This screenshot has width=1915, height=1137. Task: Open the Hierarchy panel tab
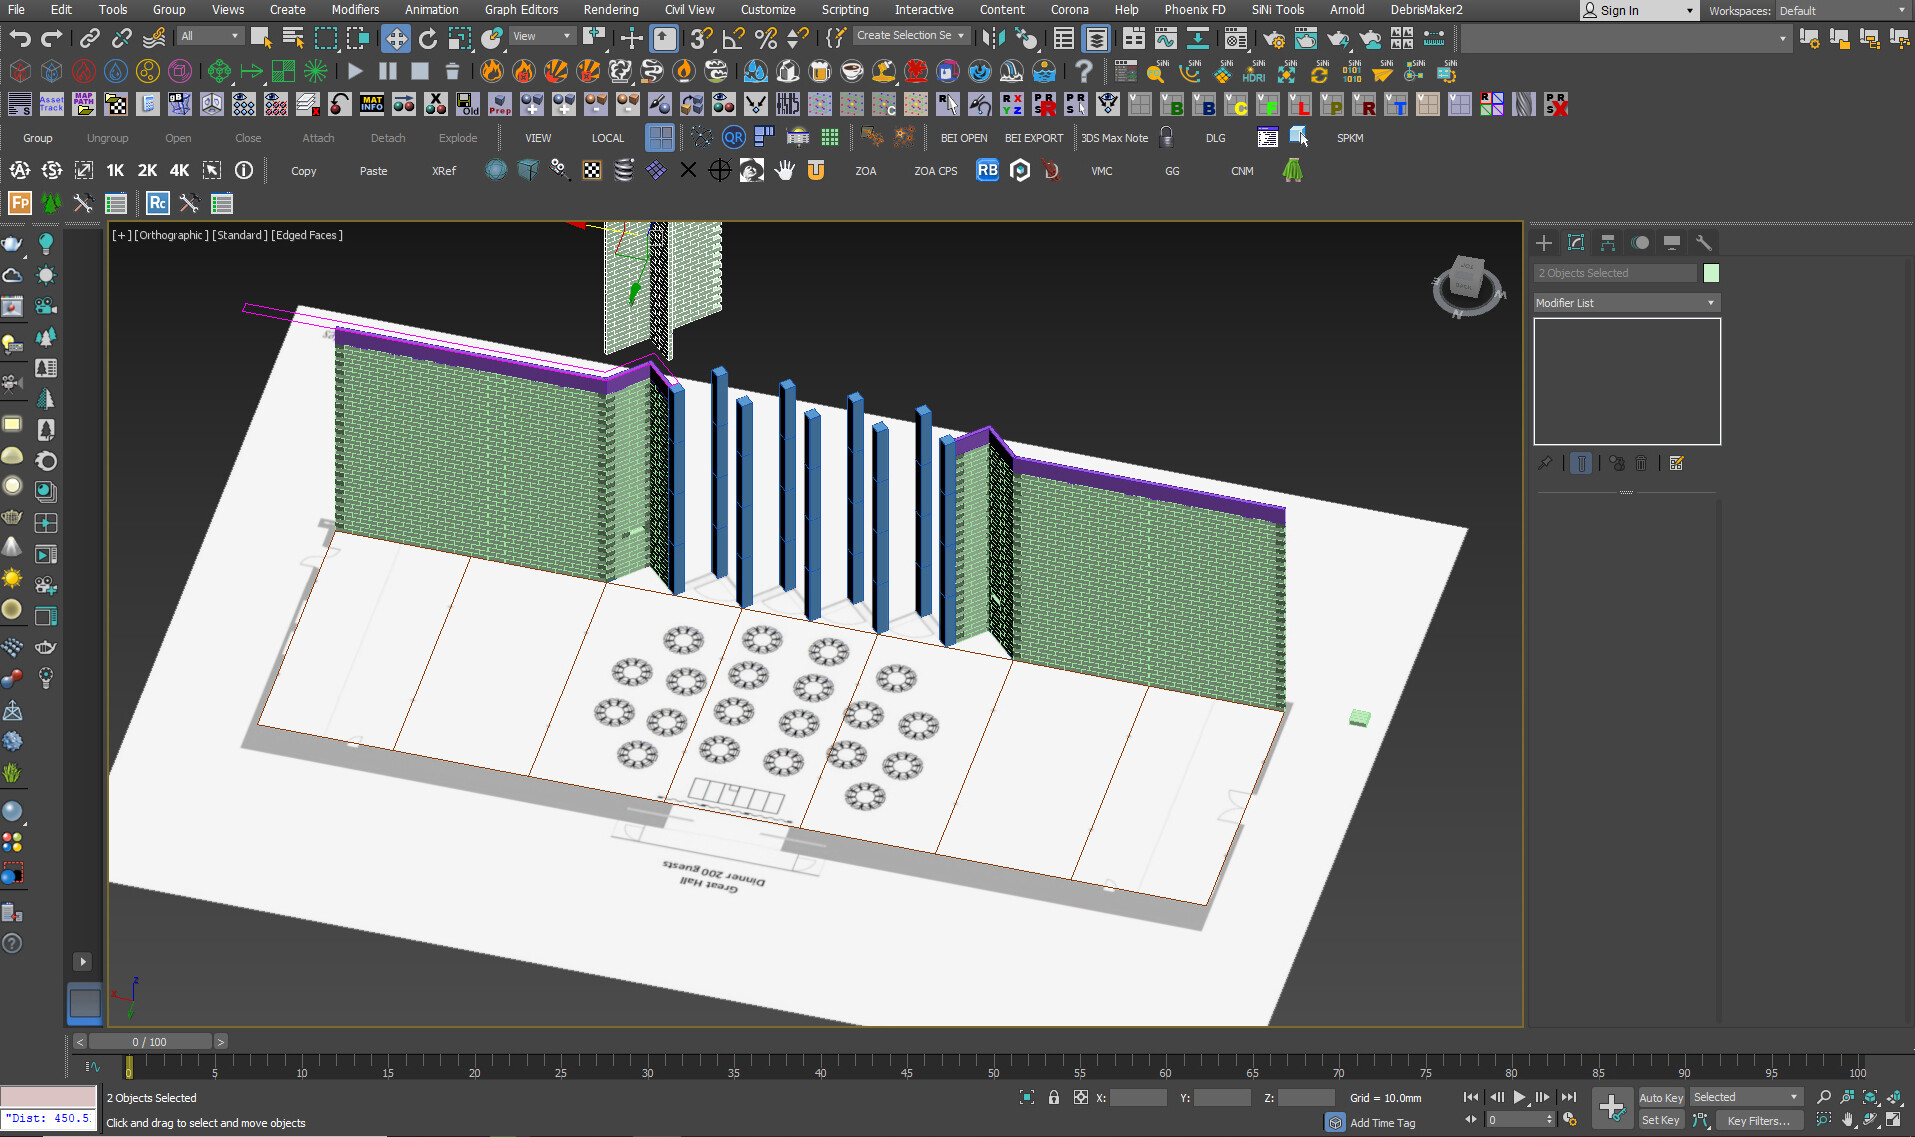[1608, 243]
